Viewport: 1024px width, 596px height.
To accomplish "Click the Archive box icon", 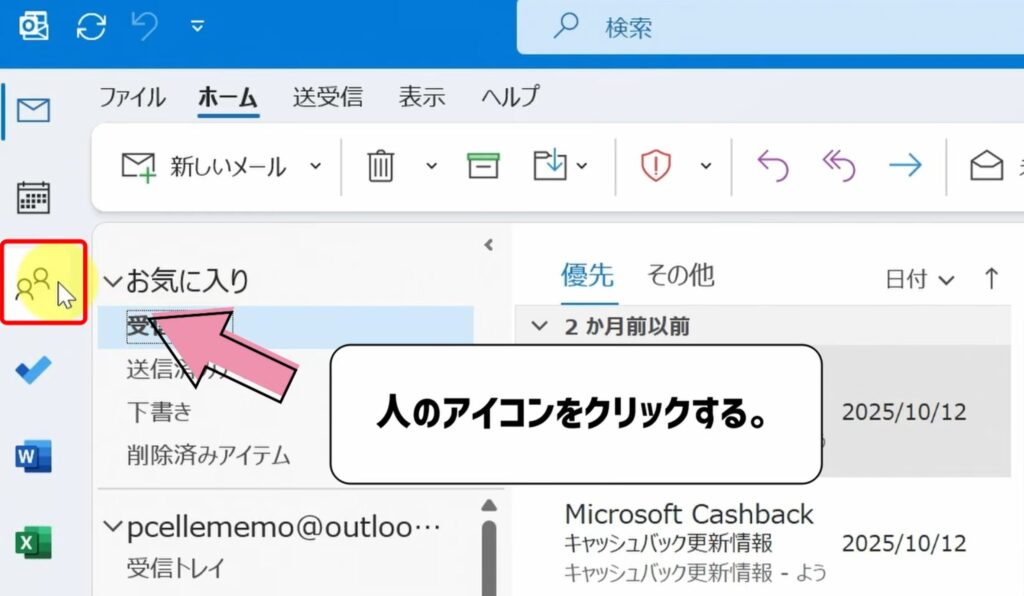I will (483, 166).
